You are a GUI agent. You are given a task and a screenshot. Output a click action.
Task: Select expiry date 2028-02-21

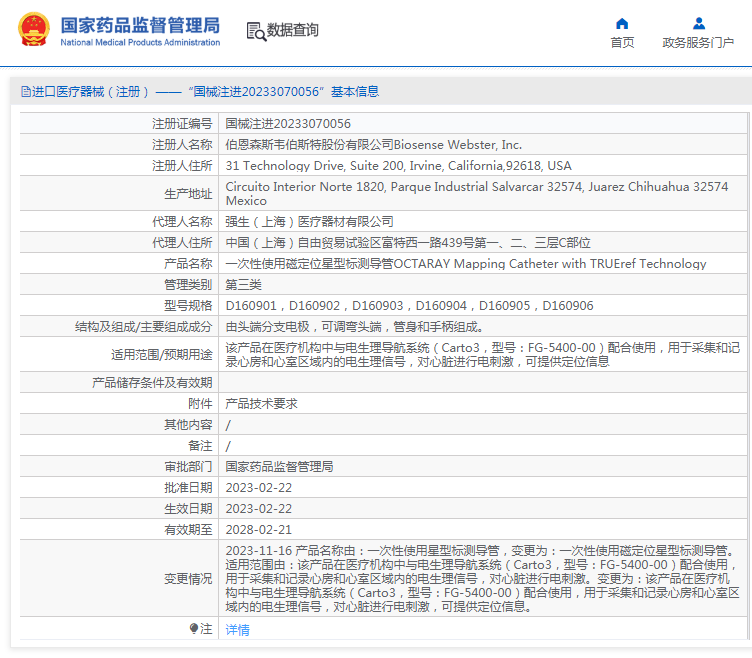(258, 530)
